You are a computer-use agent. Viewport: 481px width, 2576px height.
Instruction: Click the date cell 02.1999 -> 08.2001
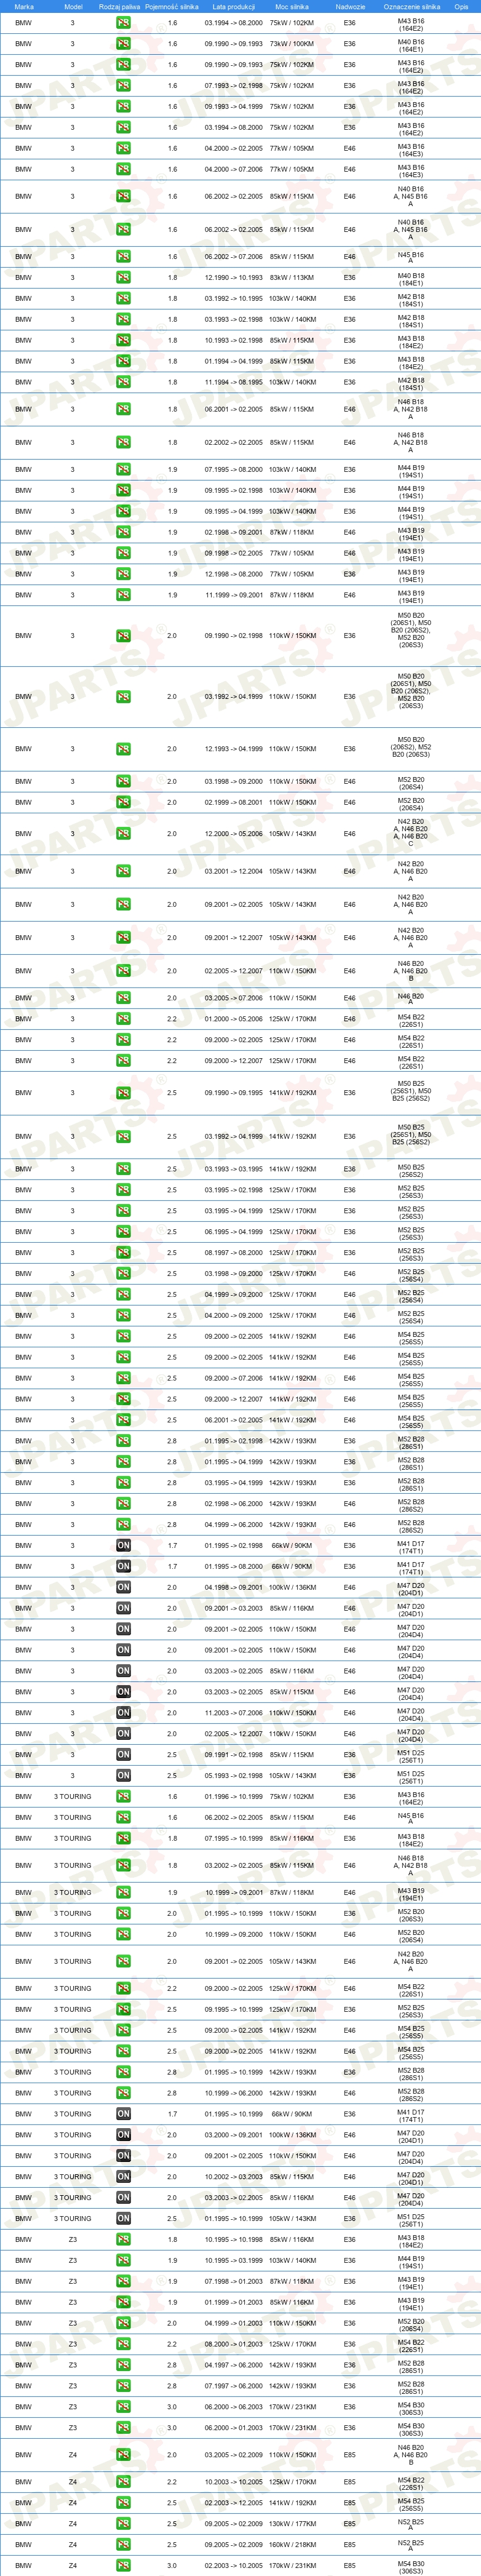click(234, 803)
